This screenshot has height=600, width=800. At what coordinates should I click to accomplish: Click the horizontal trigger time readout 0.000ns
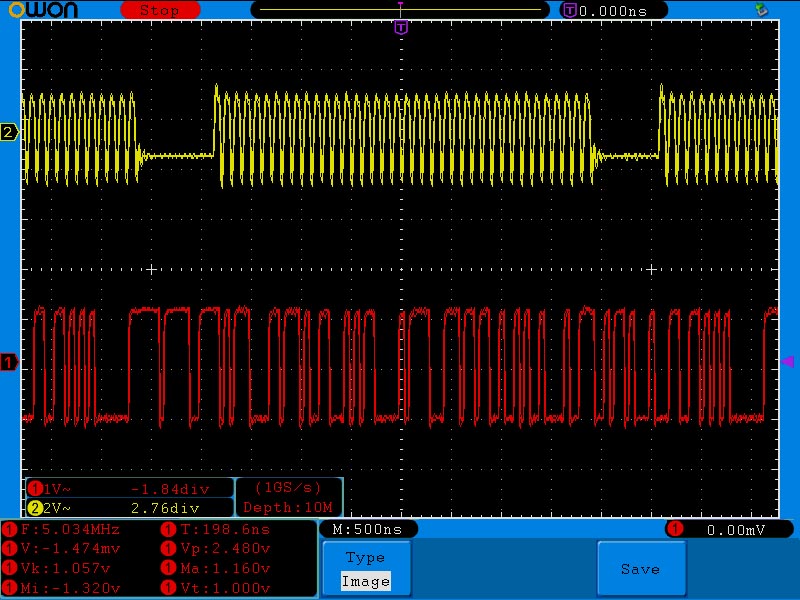coord(613,11)
